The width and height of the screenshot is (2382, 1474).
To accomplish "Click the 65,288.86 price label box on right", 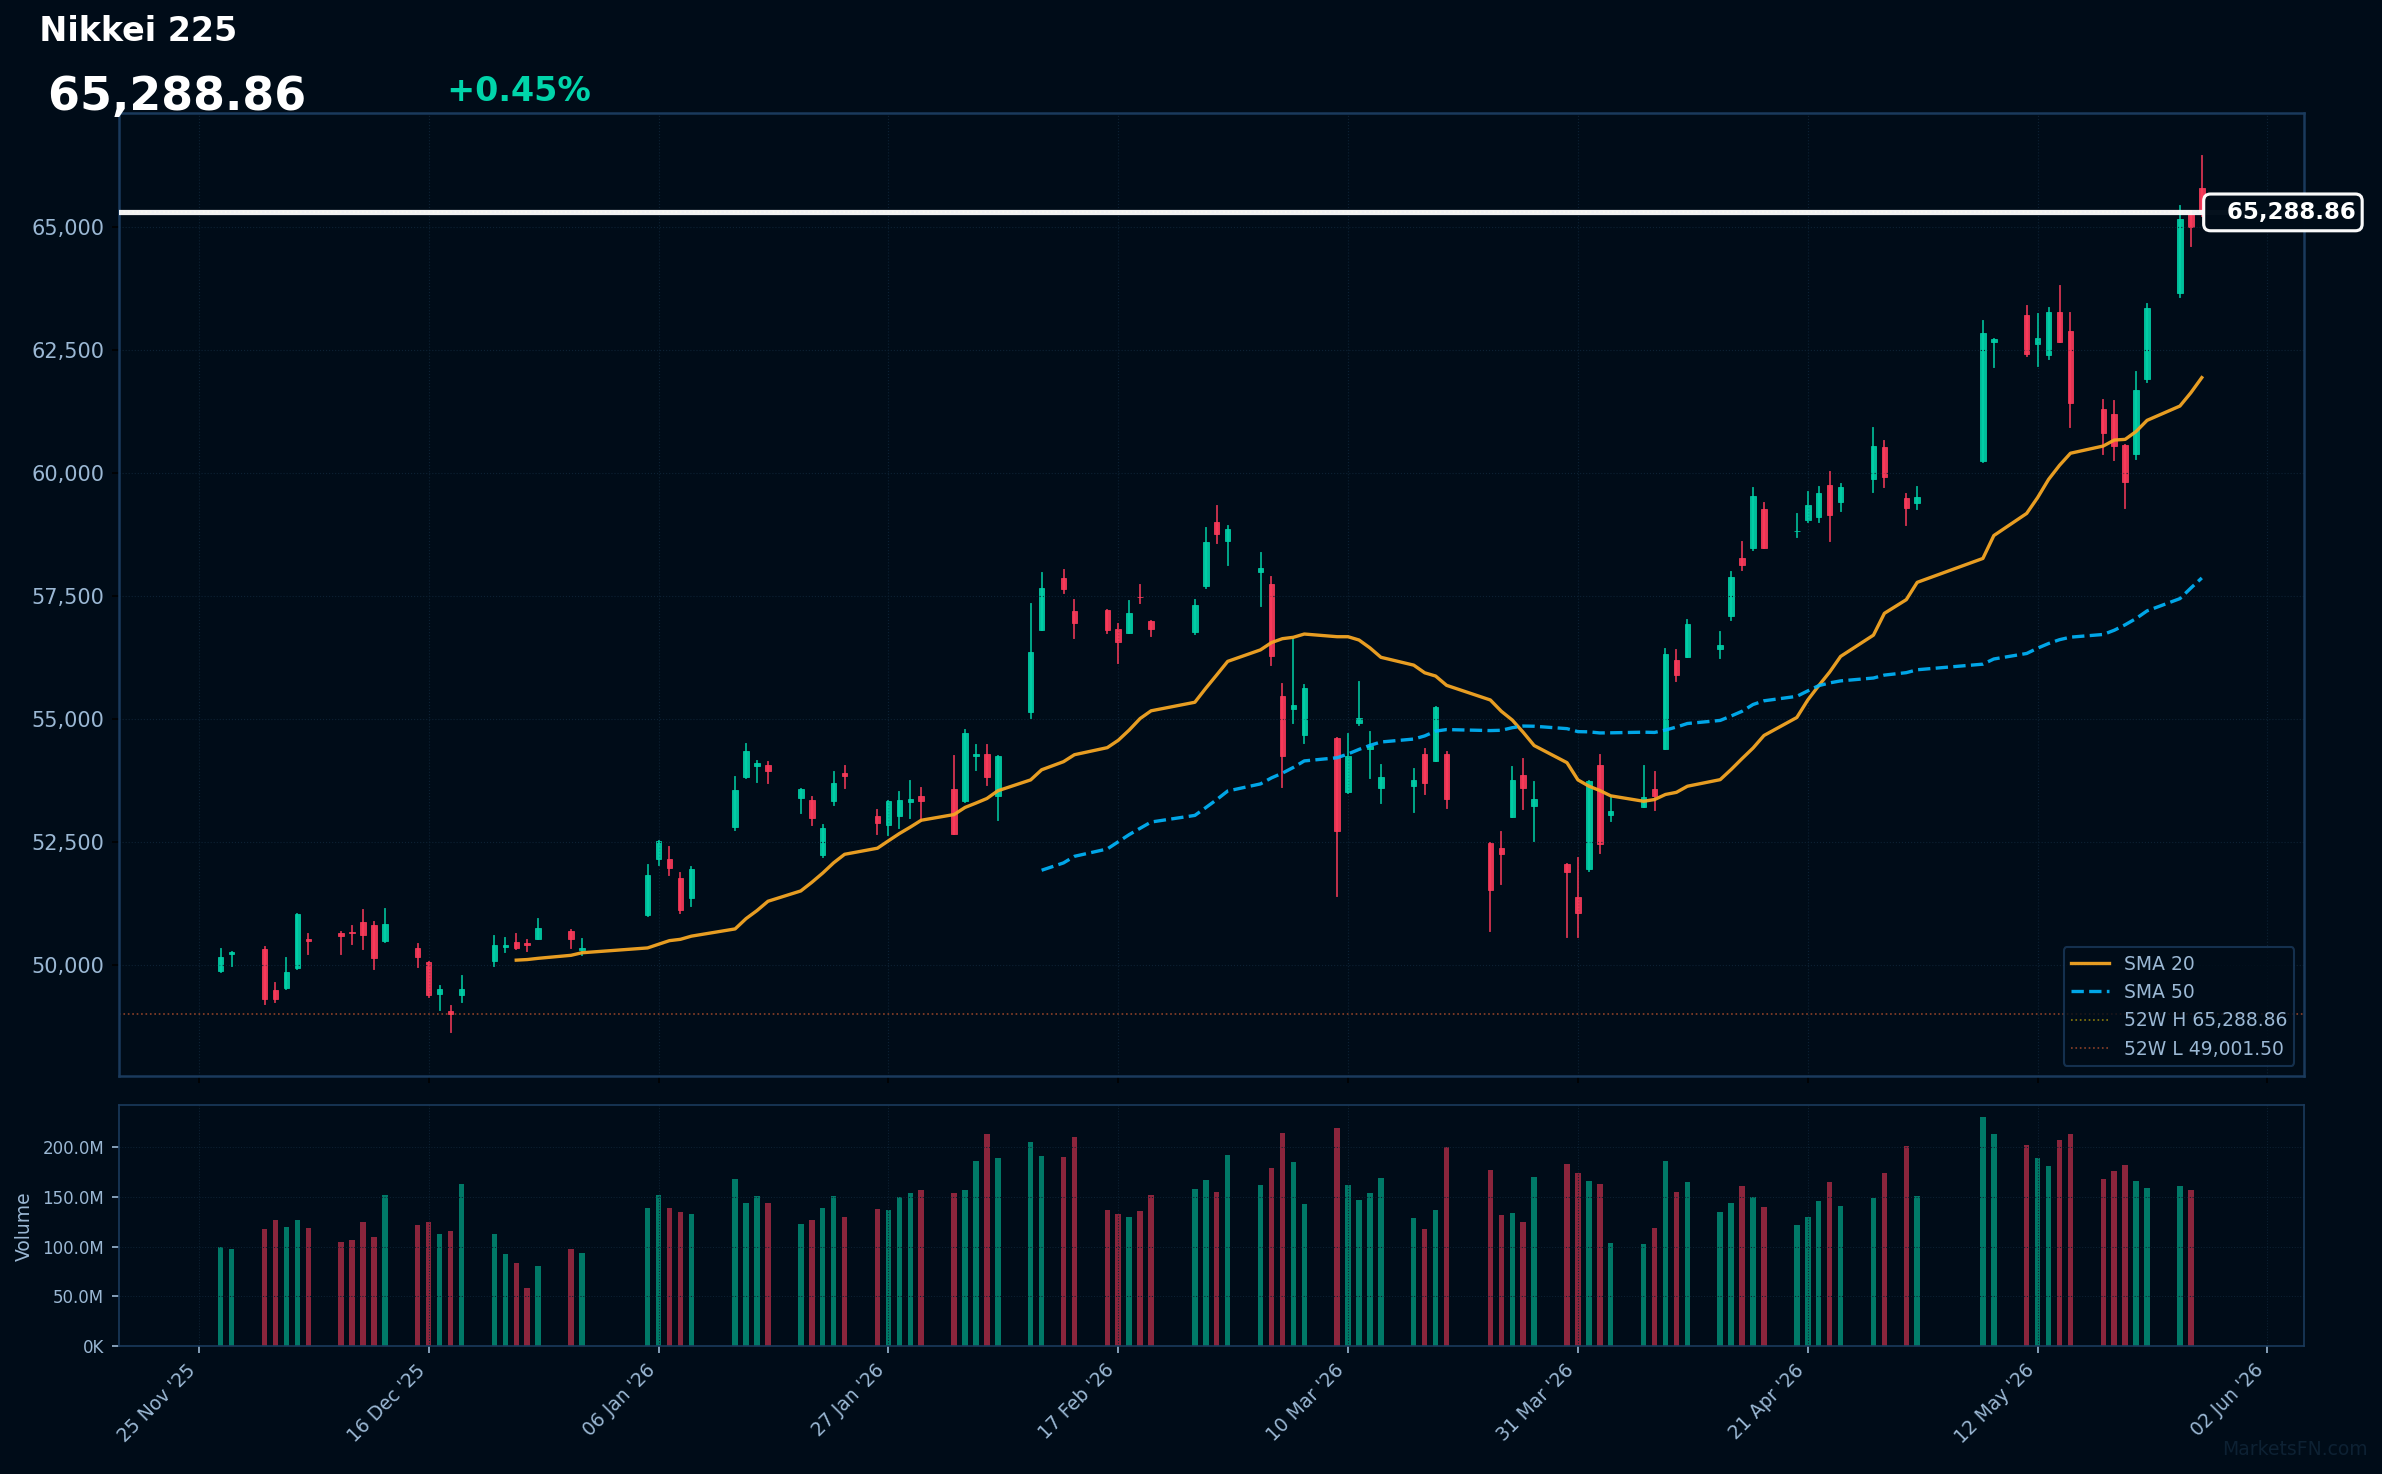I will click(x=2283, y=212).
